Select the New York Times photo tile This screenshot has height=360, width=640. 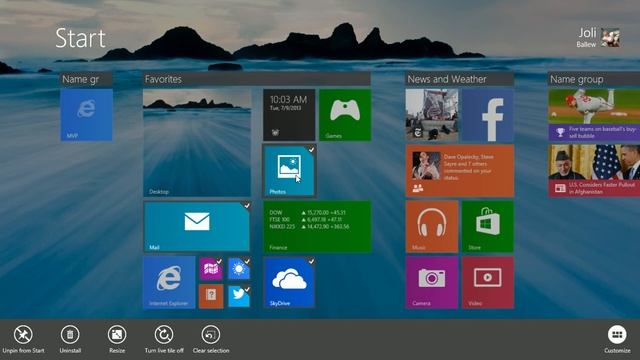(432, 115)
